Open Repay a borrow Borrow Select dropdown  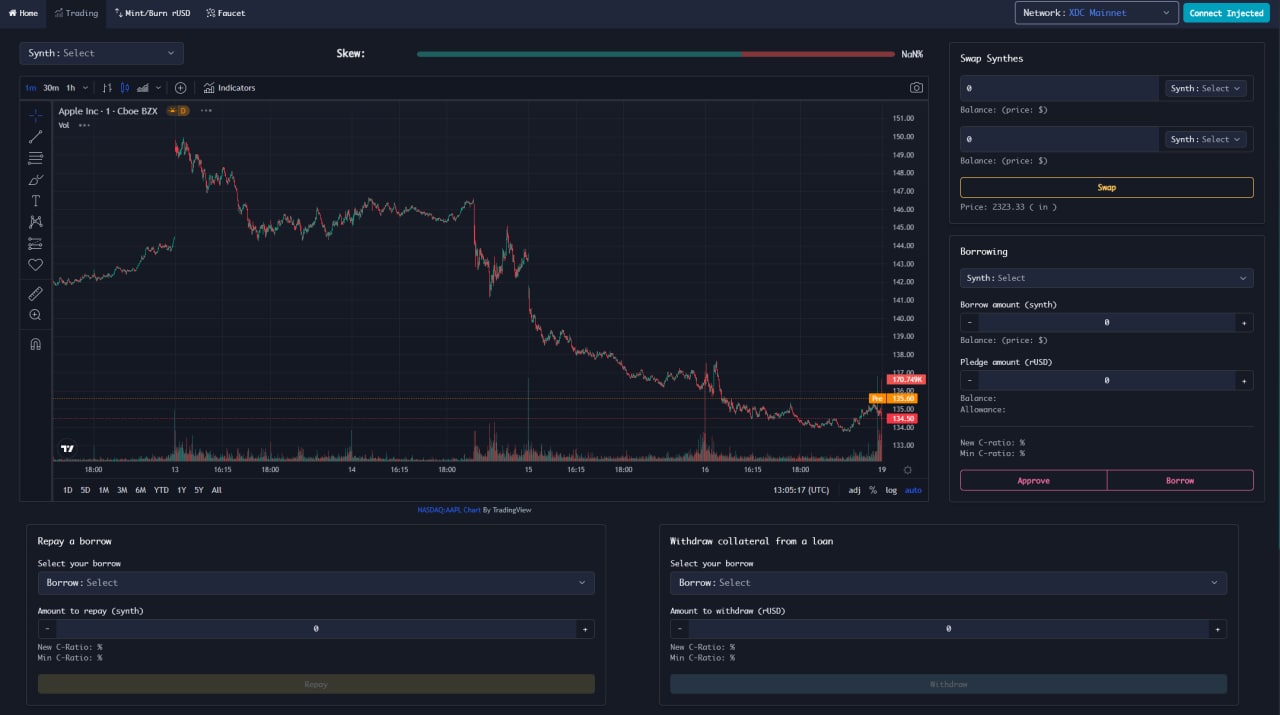coord(316,583)
